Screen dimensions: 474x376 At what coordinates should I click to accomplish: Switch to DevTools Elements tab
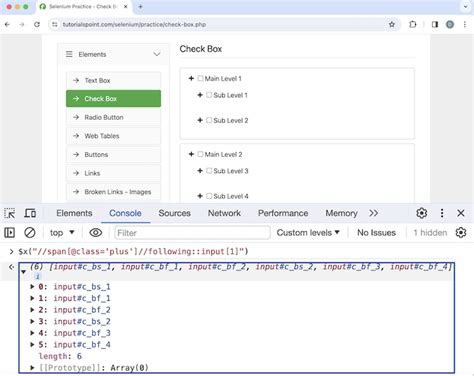(74, 213)
